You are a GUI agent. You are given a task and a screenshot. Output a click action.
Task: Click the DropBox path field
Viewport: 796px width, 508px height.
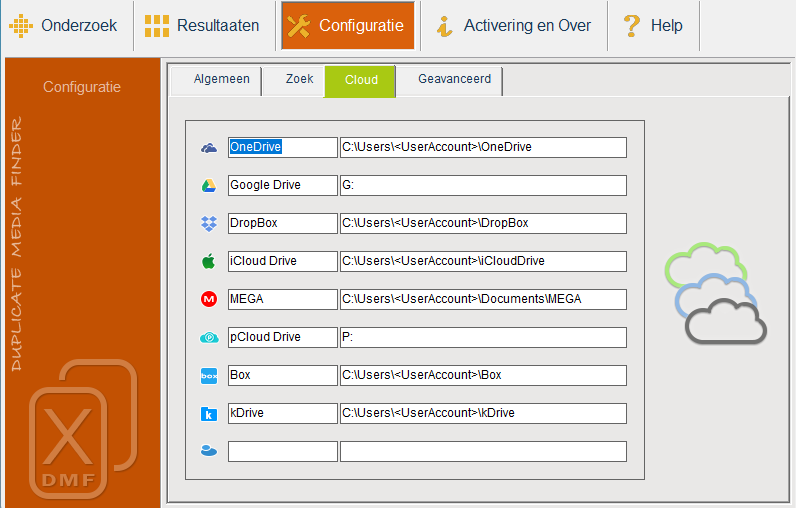(x=483, y=223)
